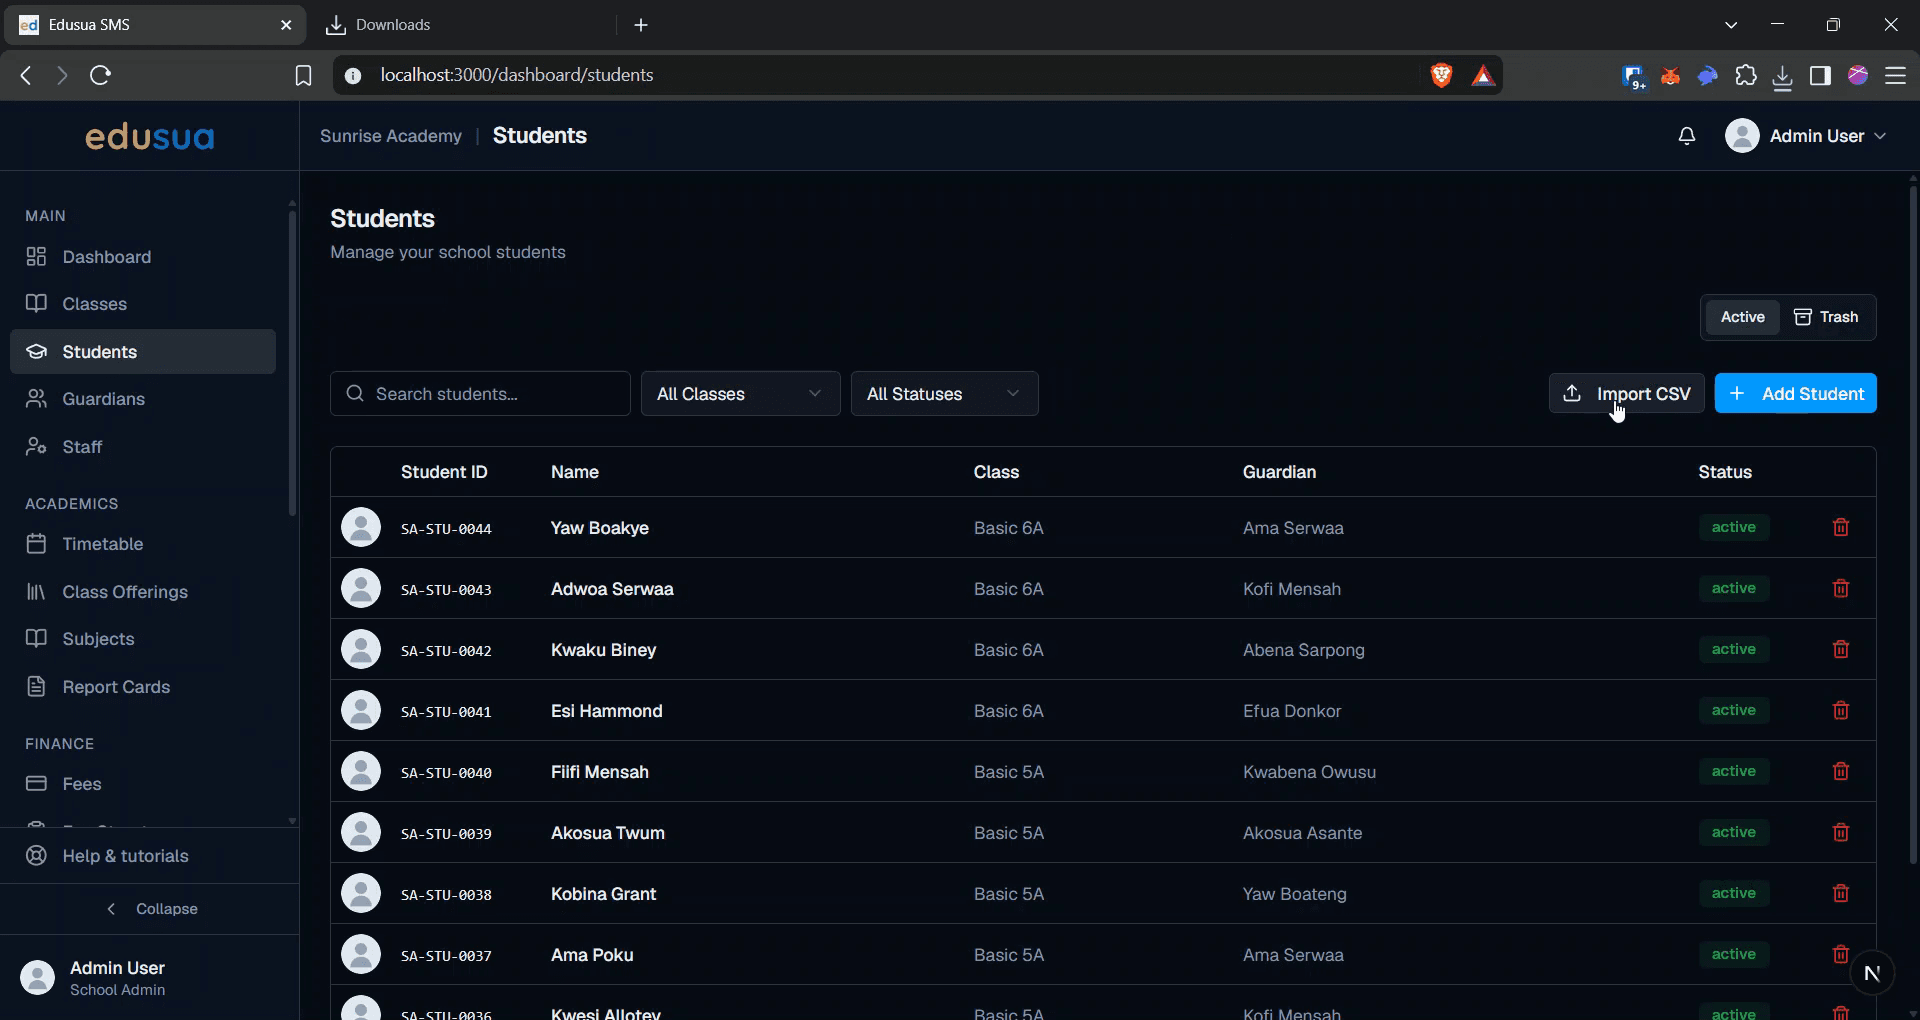This screenshot has width=1920, height=1020.
Task: Delete student Esi Hammond via trash icon
Action: point(1841,710)
